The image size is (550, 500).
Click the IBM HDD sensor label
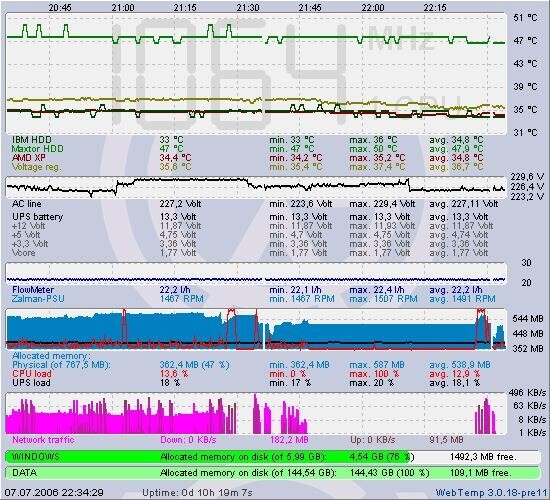pos(32,140)
